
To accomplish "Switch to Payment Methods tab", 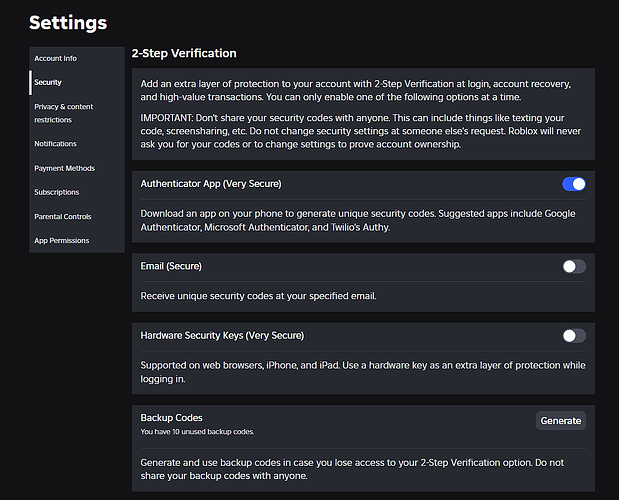I will pos(64,168).
